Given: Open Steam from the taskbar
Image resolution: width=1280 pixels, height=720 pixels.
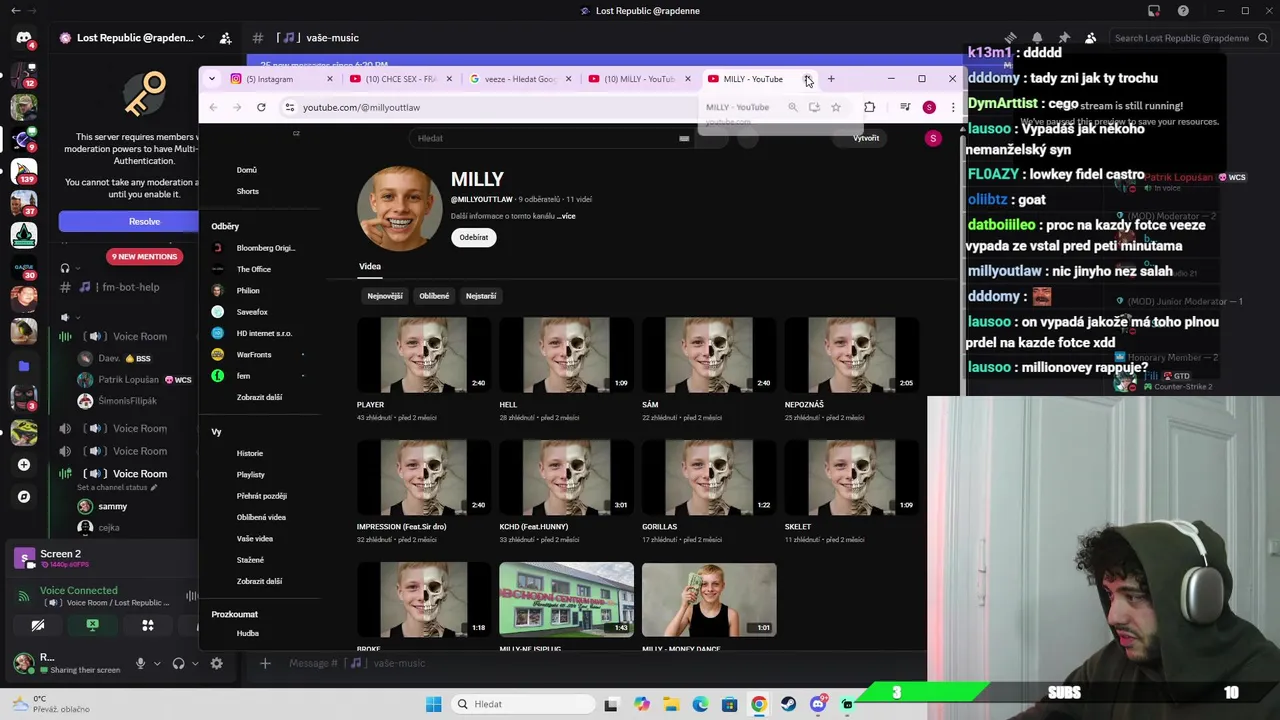Looking at the screenshot, I should (x=789, y=704).
